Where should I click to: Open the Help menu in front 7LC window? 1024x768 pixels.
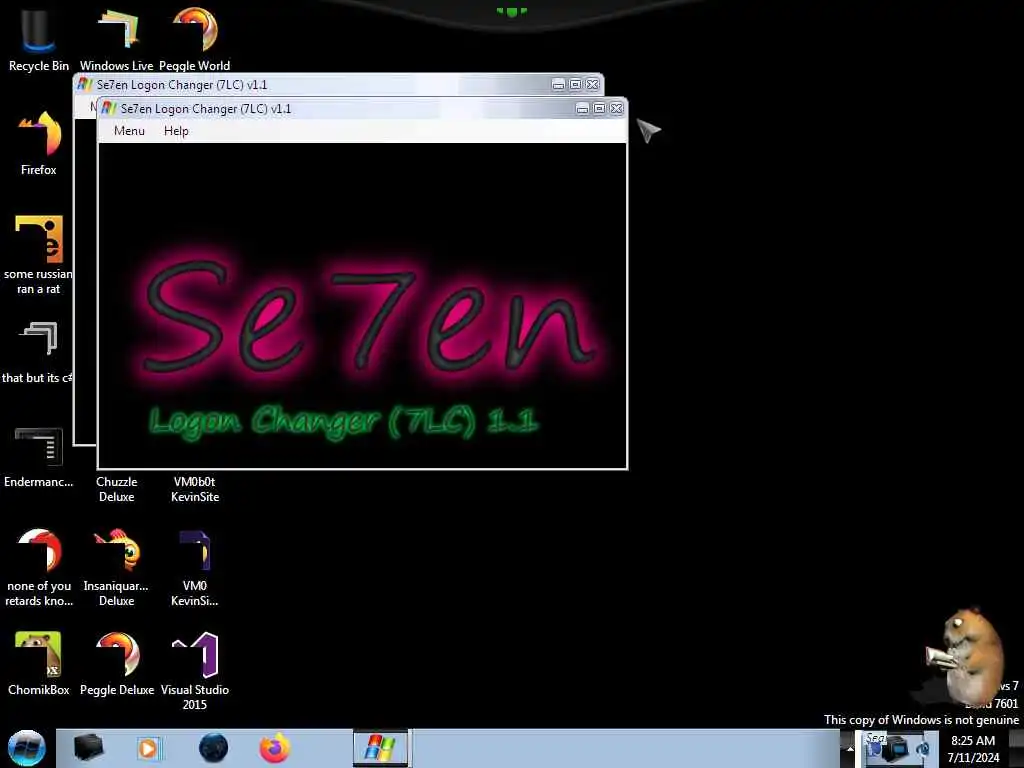point(176,131)
